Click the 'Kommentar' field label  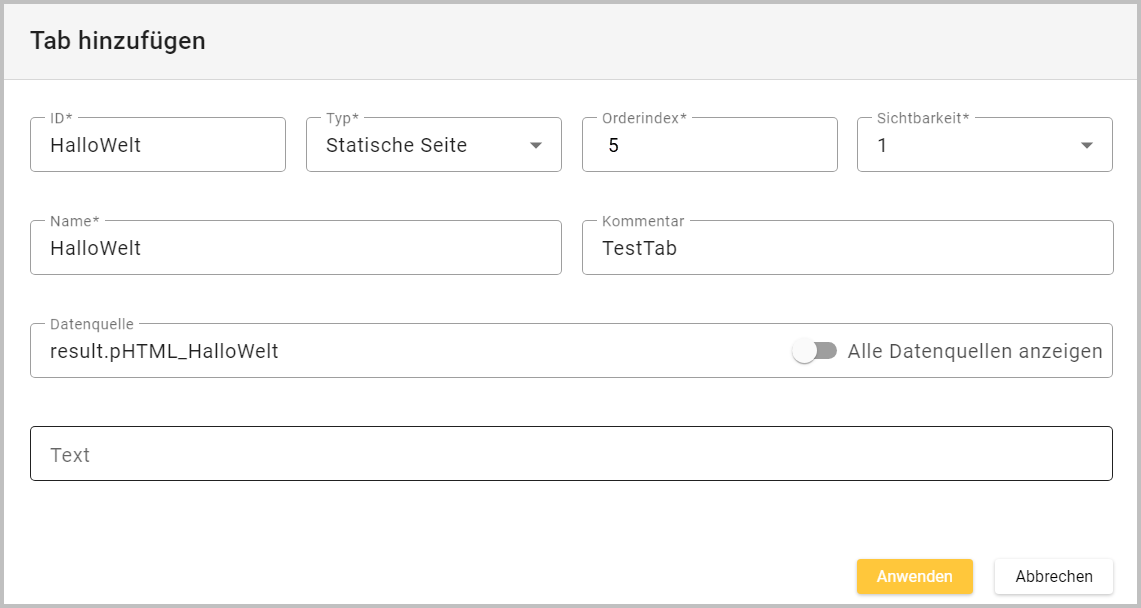point(642,221)
